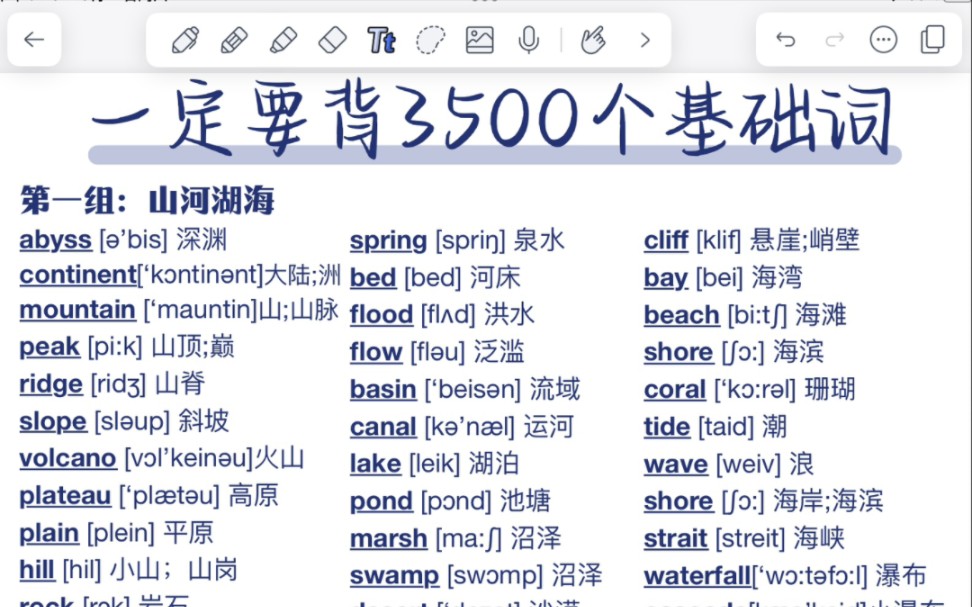The width and height of the screenshot is (972, 607).
Task: Click the underlined word abyss
Action: coord(55,240)
